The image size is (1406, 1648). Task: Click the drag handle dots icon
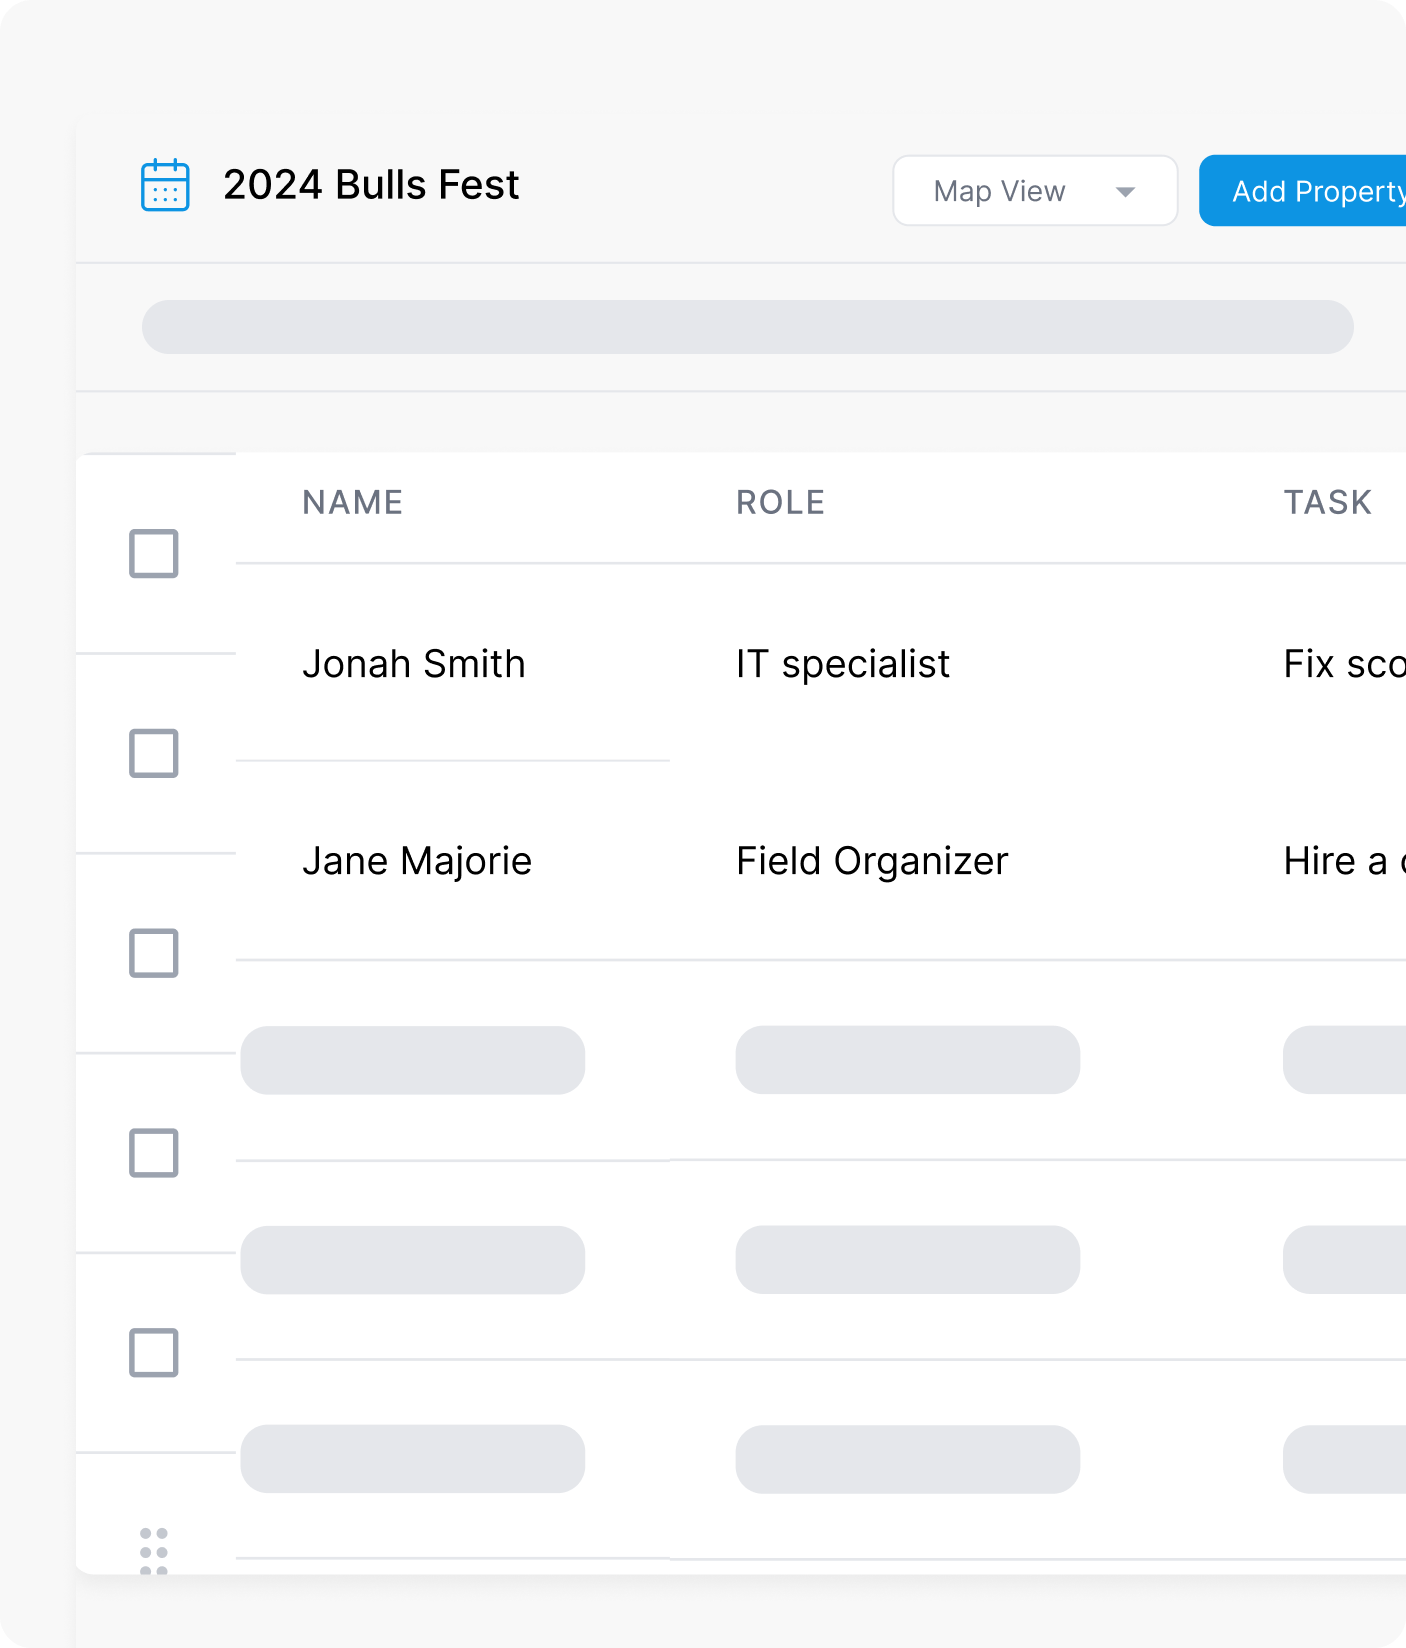[x=154, y=1551]
